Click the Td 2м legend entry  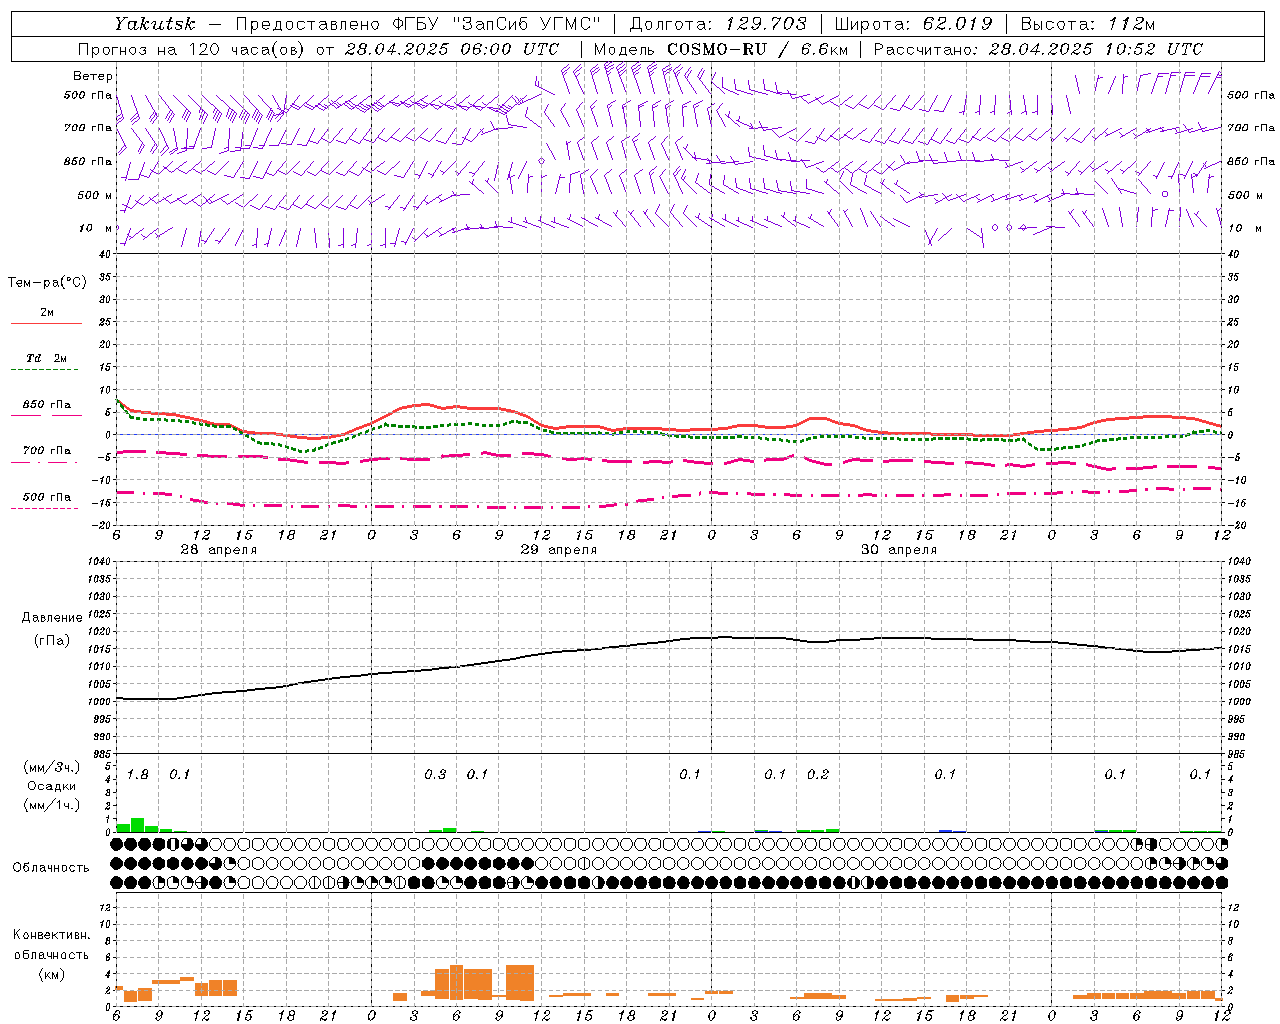[47, 358]
